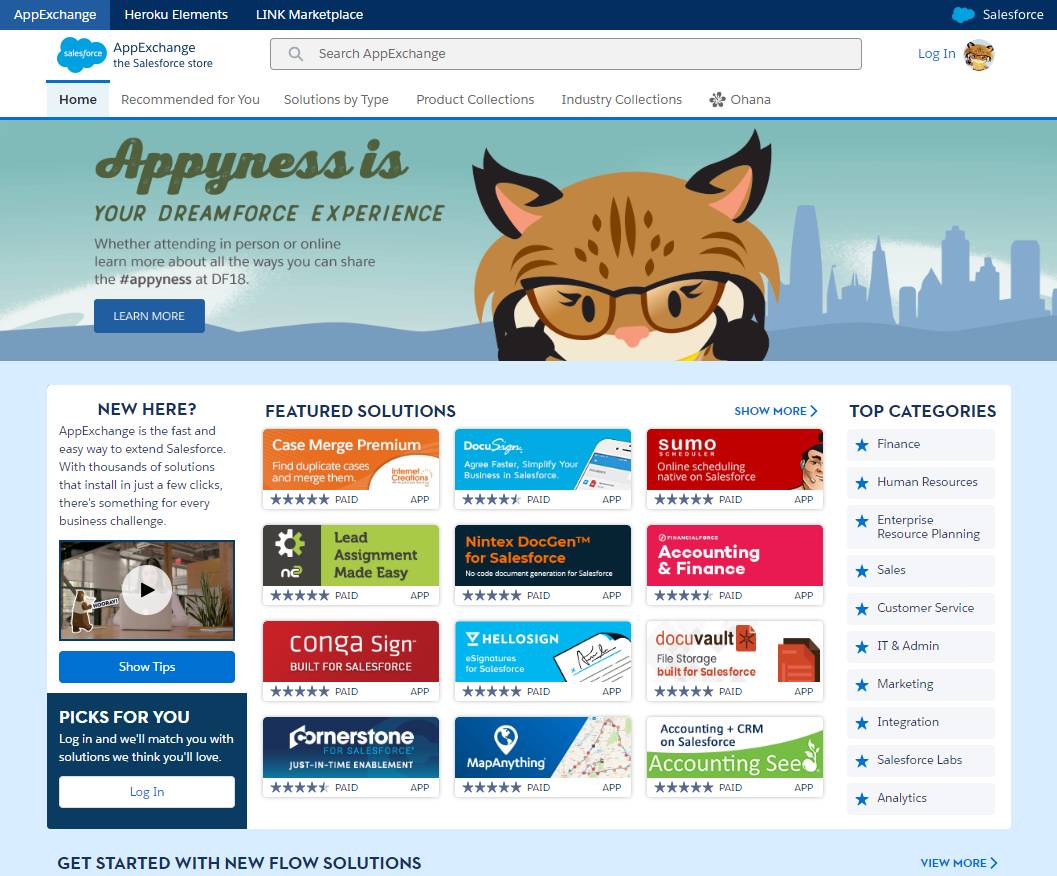
Task: Click the search magnifier icon
Action: coord(295,54)
